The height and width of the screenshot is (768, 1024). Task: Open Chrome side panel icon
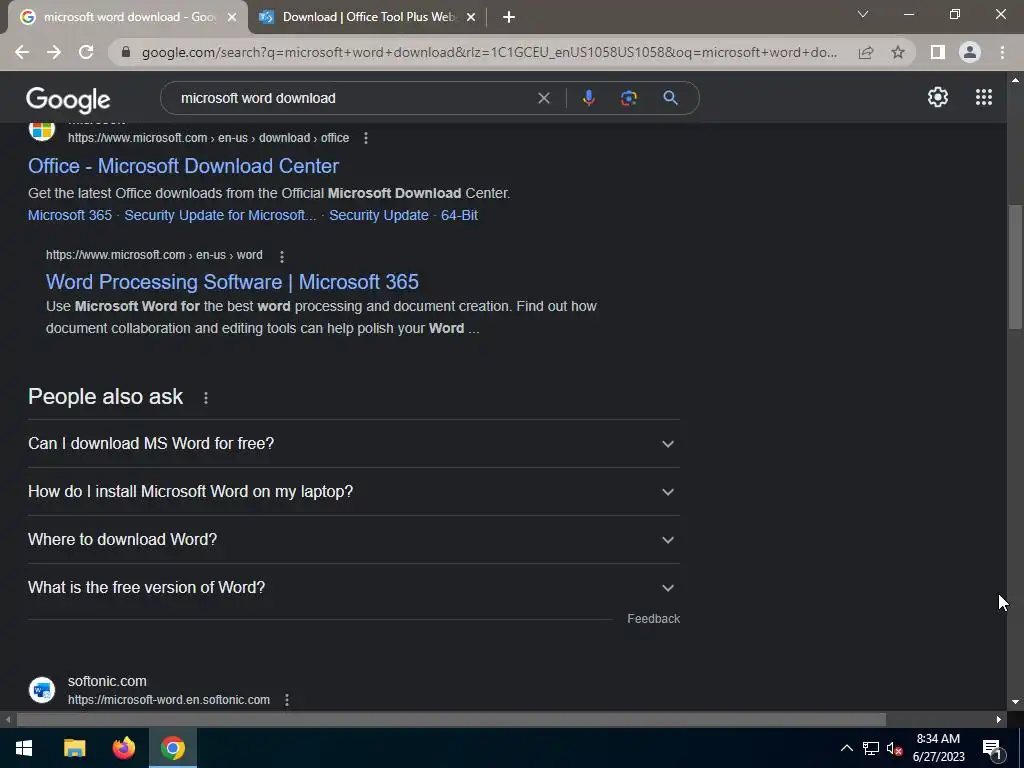(938, 52)
